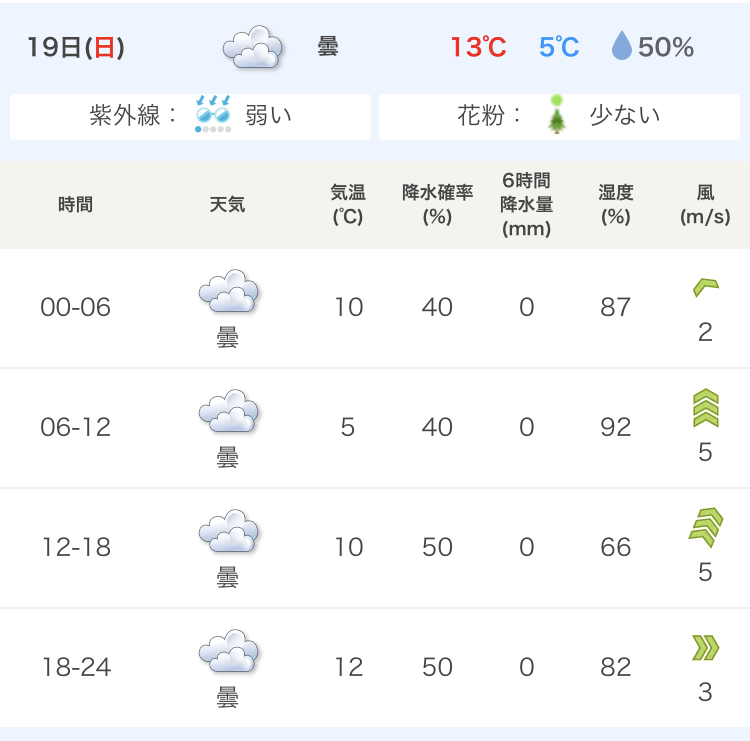This screenshot has height=741, width=750.
Task: Open the 紫外線 弱い panel
Action: click(x=190, y=117)
